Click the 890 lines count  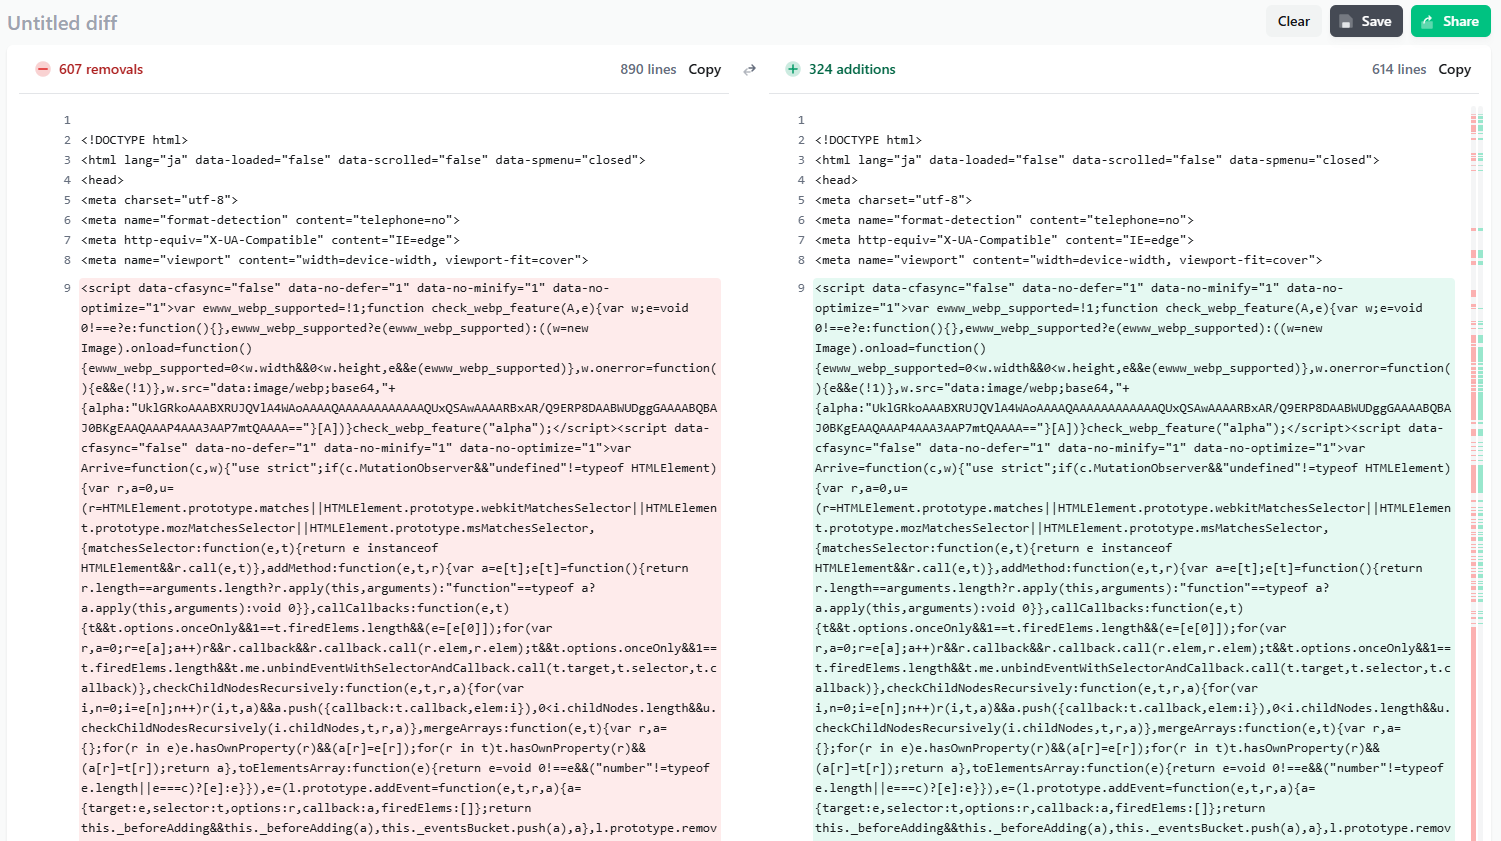coord(648,69)
